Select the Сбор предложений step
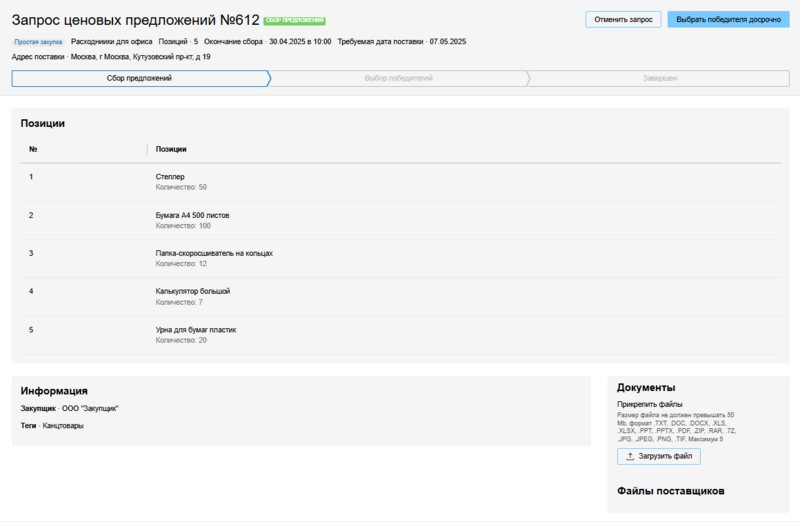 coord(139,78)
